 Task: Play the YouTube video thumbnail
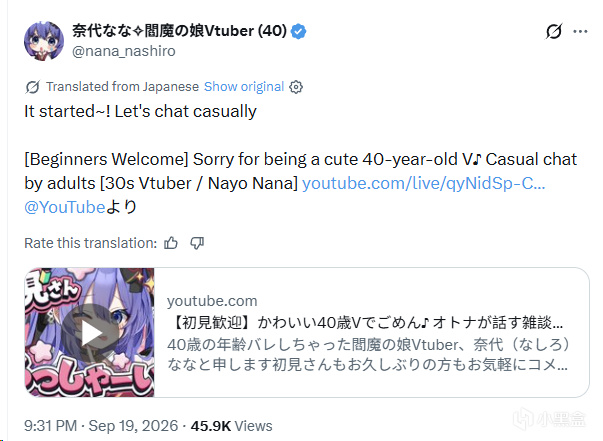click(90, 333)
